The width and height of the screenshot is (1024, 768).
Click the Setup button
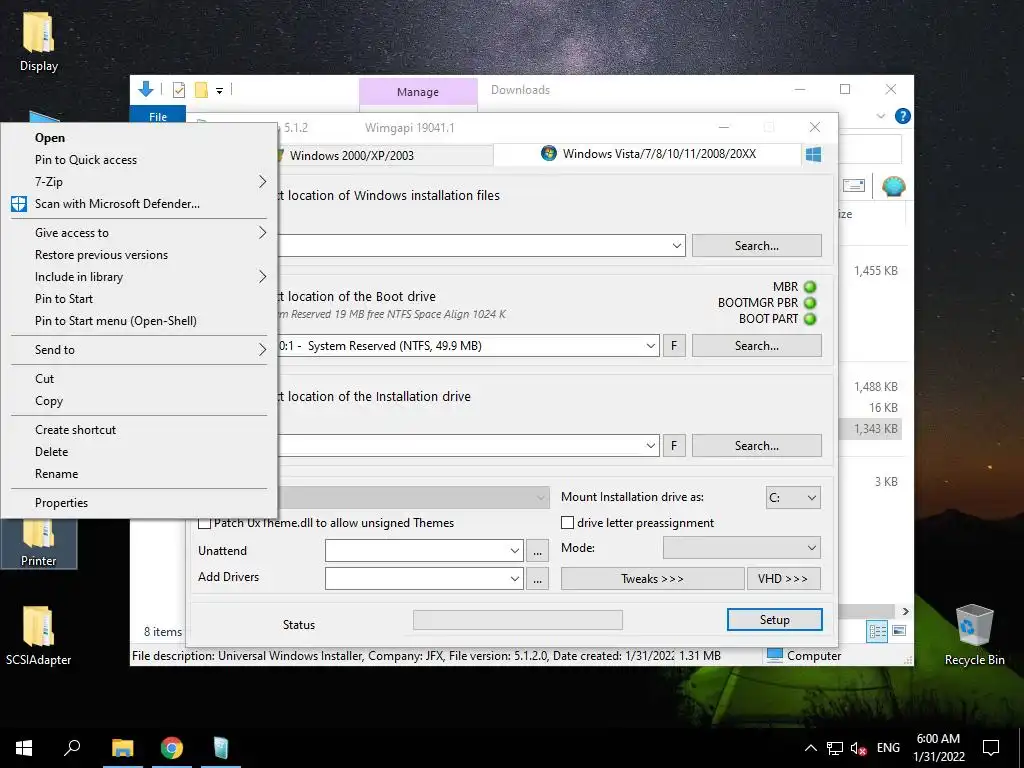coord(775,620)
